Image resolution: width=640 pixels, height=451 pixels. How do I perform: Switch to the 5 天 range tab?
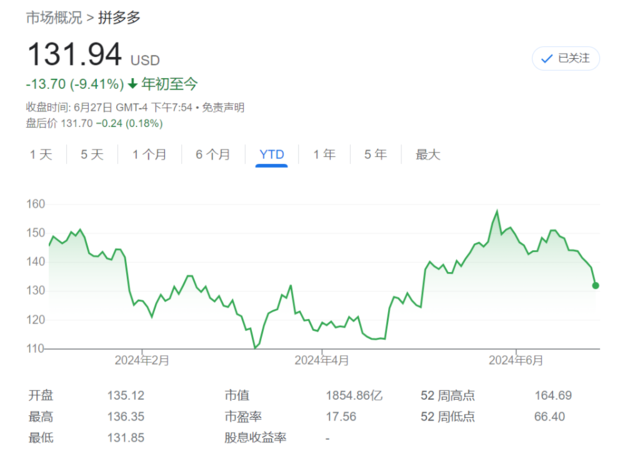92,154
